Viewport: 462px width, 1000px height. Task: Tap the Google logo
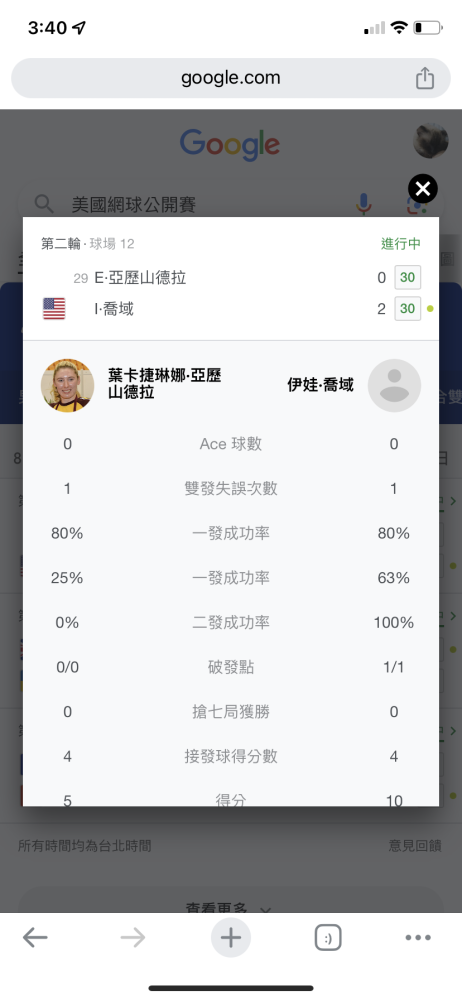click(230, 145)
